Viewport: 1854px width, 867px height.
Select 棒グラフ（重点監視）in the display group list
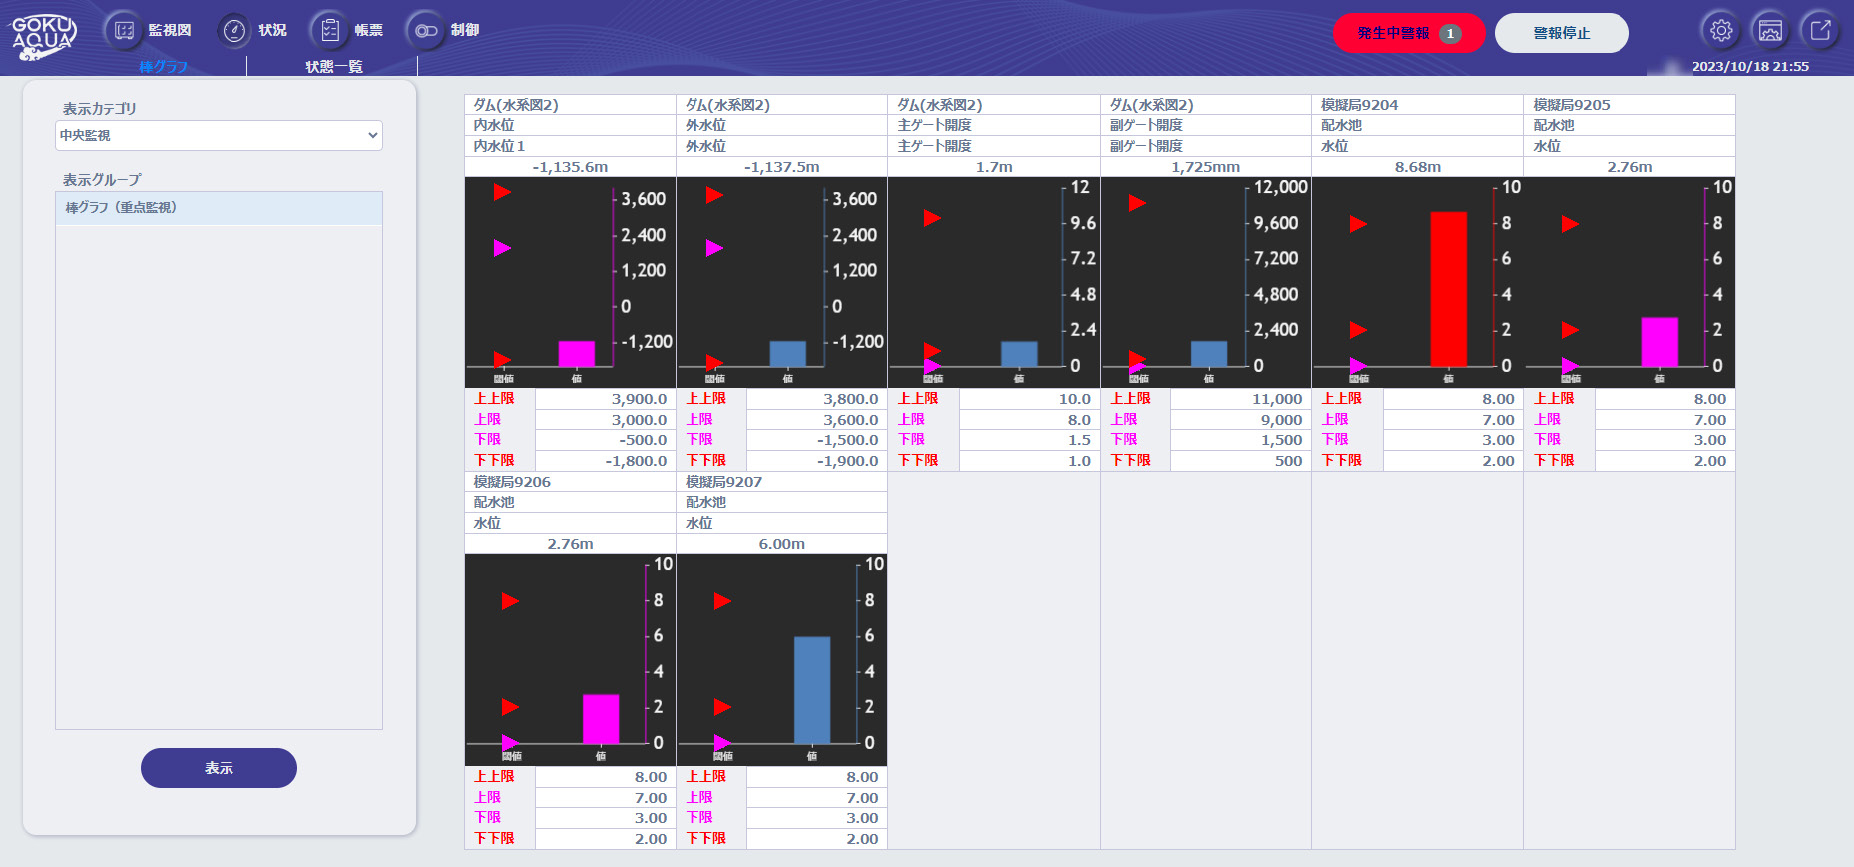(x=219, y=208)
